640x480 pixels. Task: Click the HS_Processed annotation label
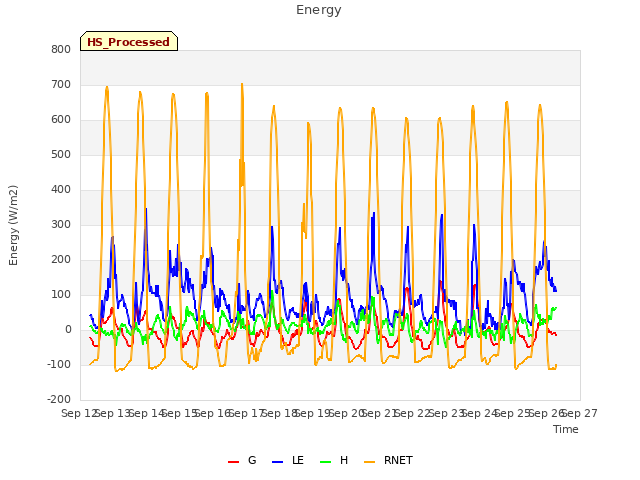pos(129,41)
